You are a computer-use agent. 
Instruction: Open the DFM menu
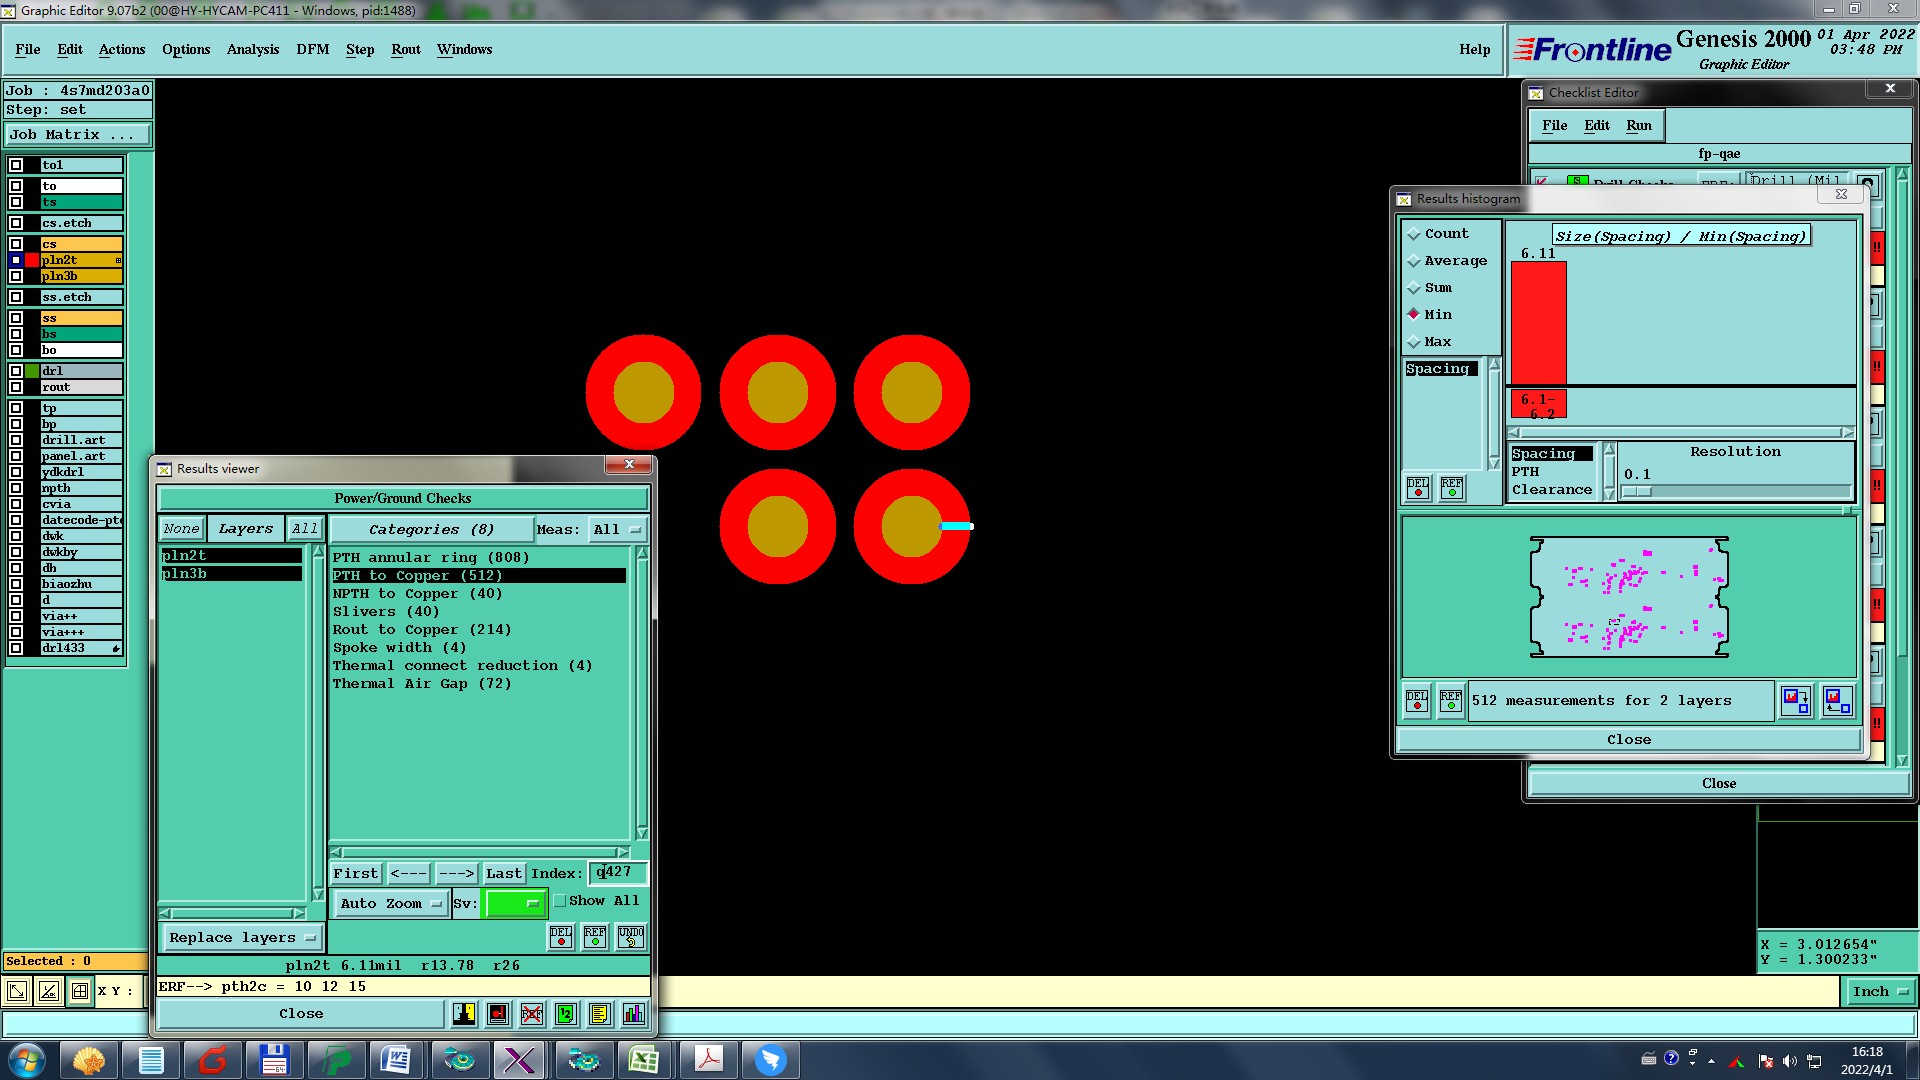[312, 49]
